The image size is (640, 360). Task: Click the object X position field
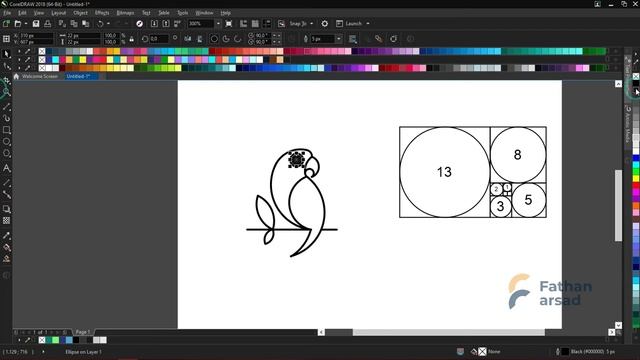coord(36,36)
